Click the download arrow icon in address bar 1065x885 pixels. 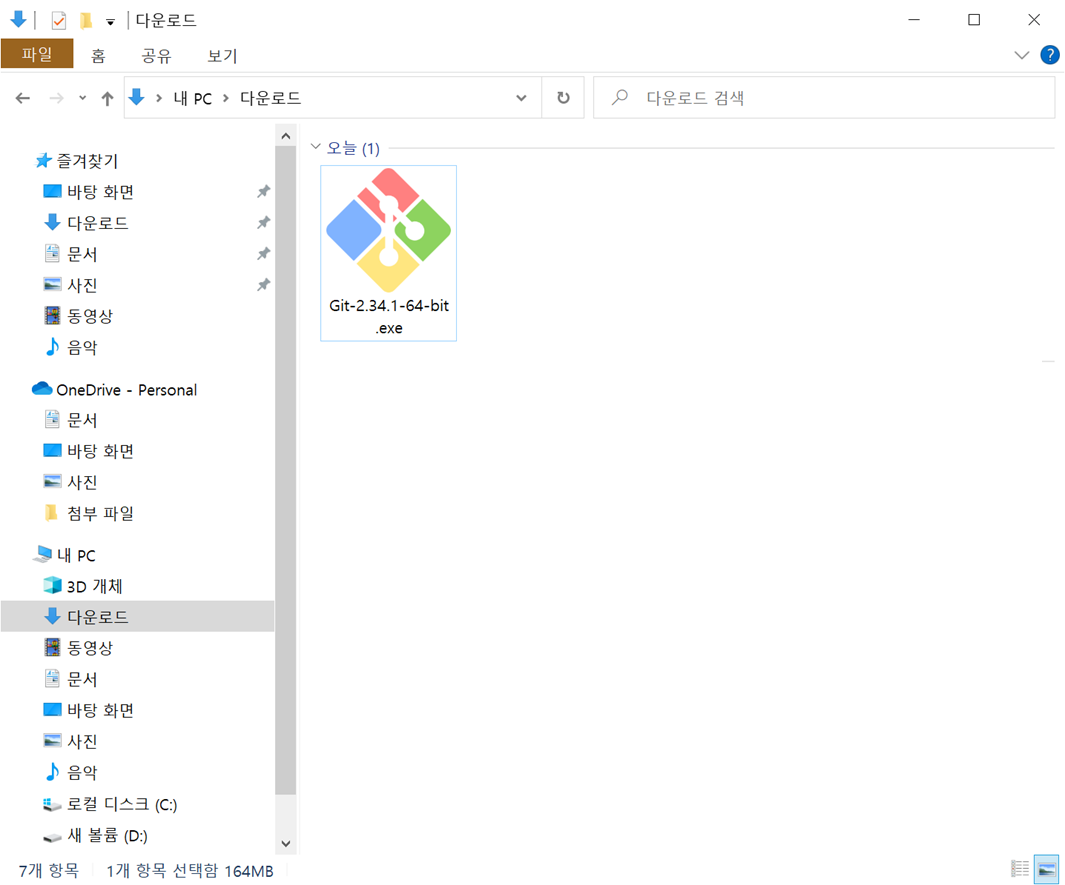[137, 98]
